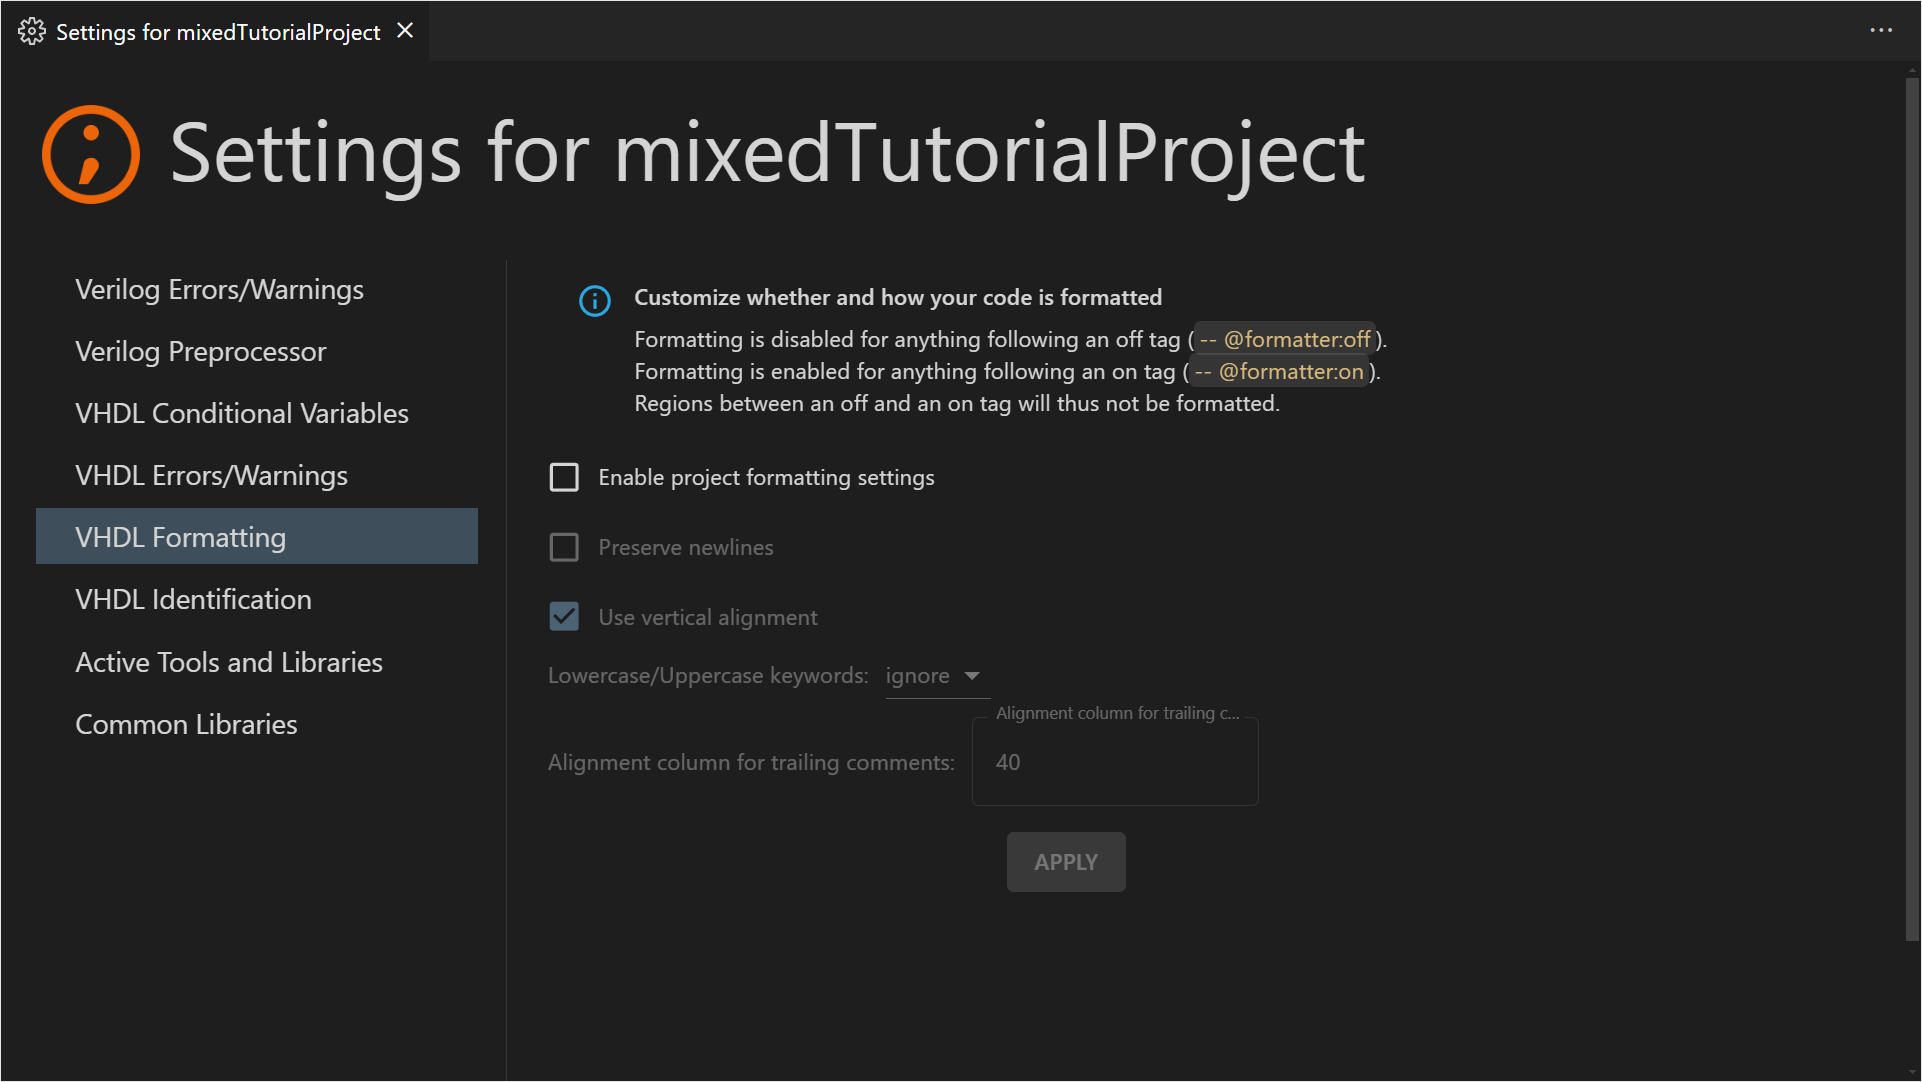
Task: Go to VHDL Conditional Variables page
Action: [x=241, y=414]
